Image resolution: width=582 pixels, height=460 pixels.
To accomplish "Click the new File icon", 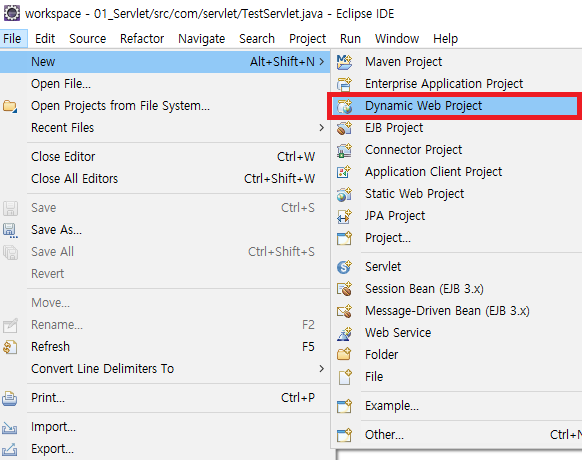I will pyautogui.click(x=345, y=376).
